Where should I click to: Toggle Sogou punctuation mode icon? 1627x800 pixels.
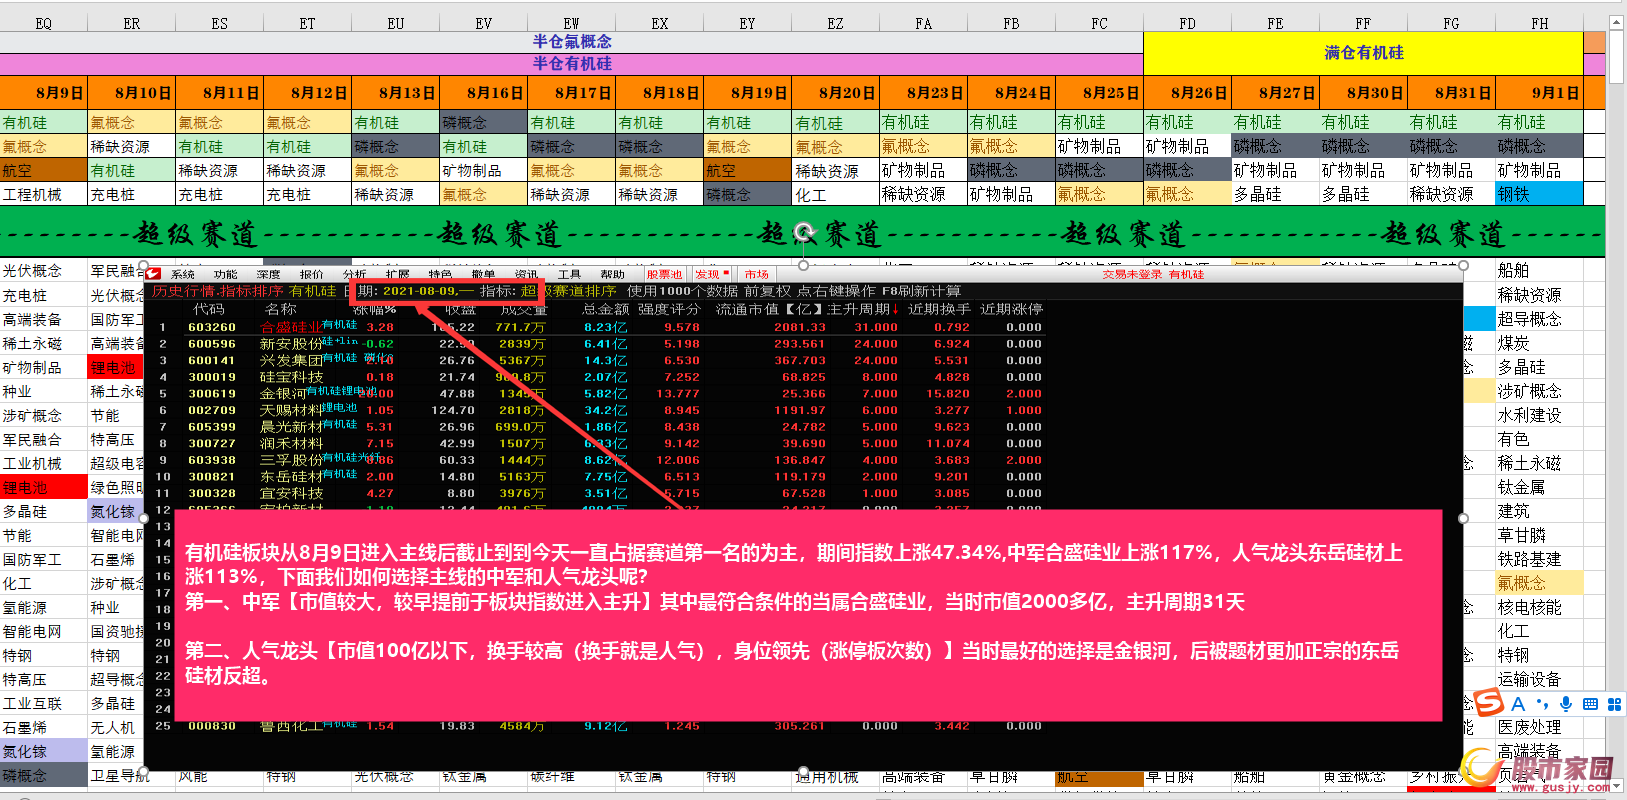click(x=1542, y=704)
